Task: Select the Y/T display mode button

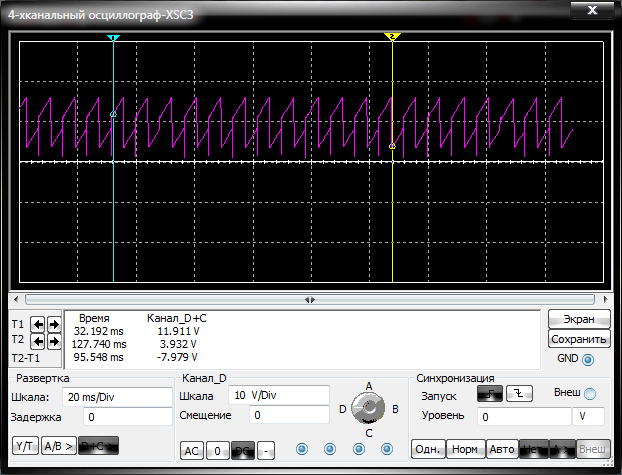Action: (25, 446)
